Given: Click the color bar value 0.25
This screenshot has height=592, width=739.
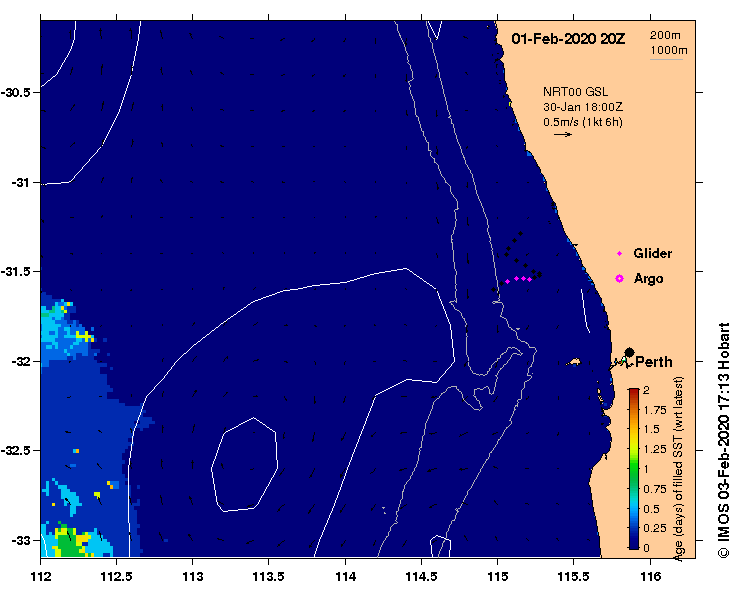Looking at the screenshot, I should click(655, 528).
